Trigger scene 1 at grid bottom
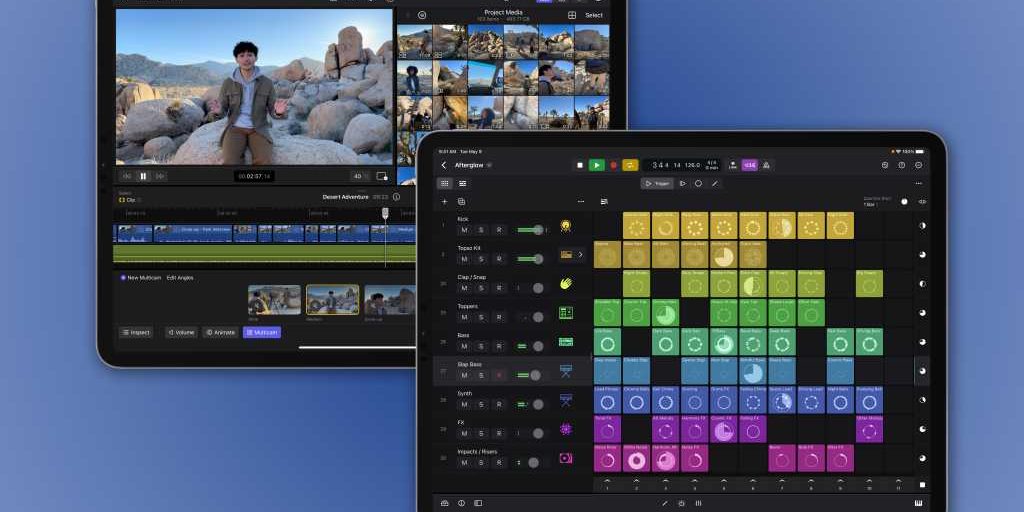This screenshot has width=1024, height=512. (607, 485)
